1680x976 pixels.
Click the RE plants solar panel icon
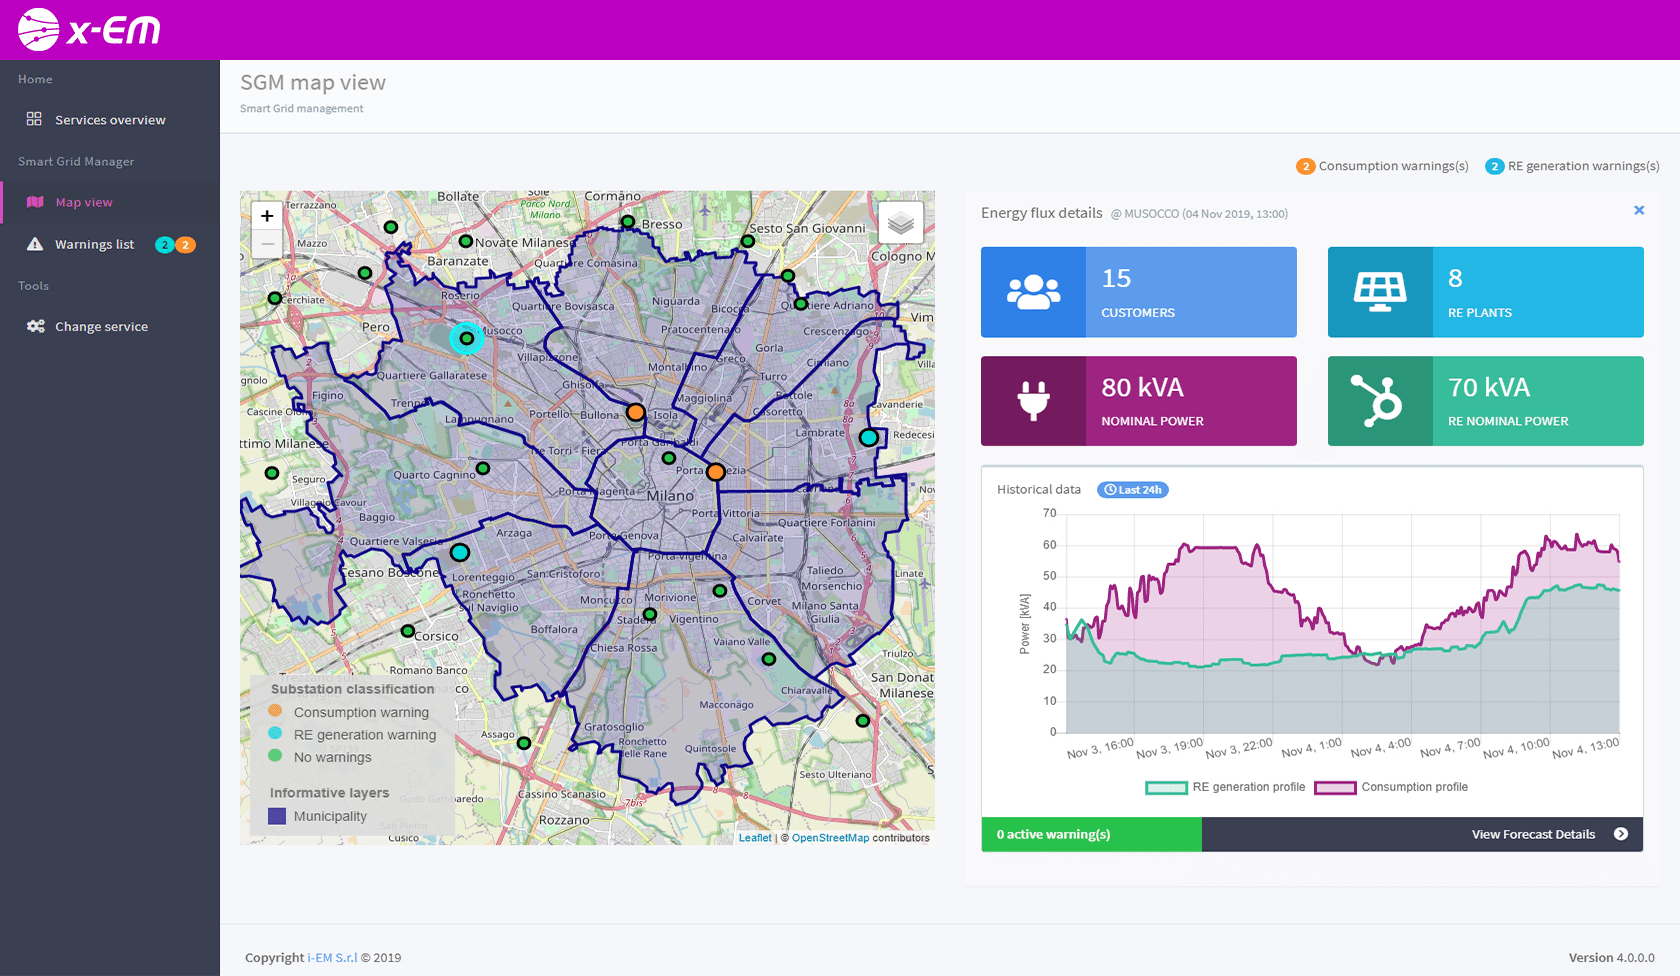point(1379,292)
